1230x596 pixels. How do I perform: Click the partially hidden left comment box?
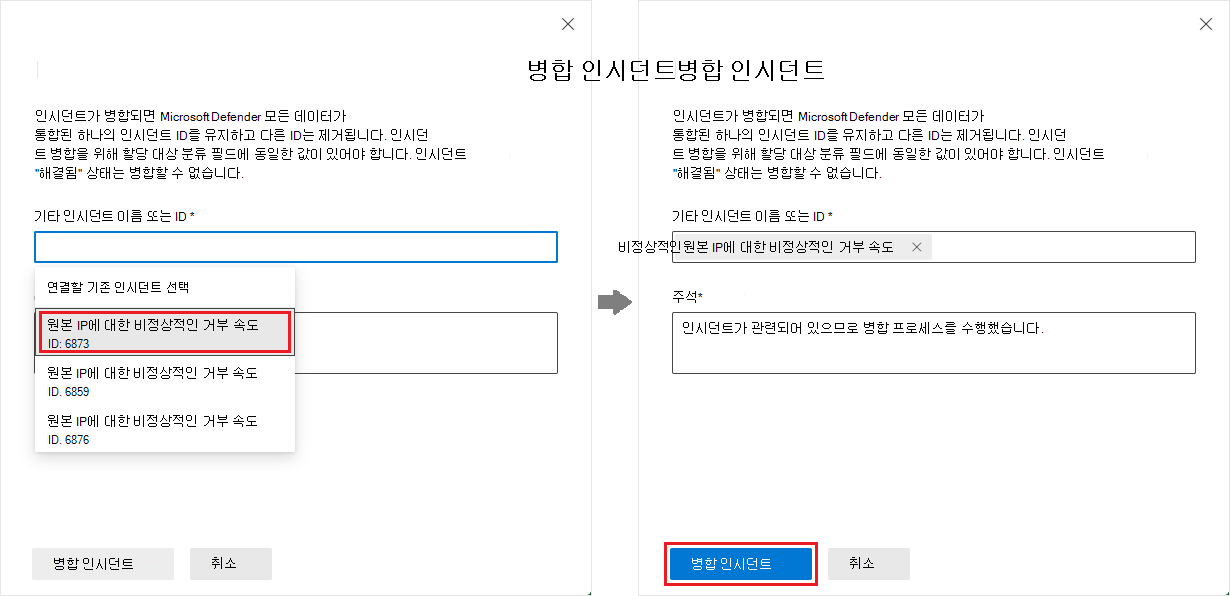click(425, 342)
